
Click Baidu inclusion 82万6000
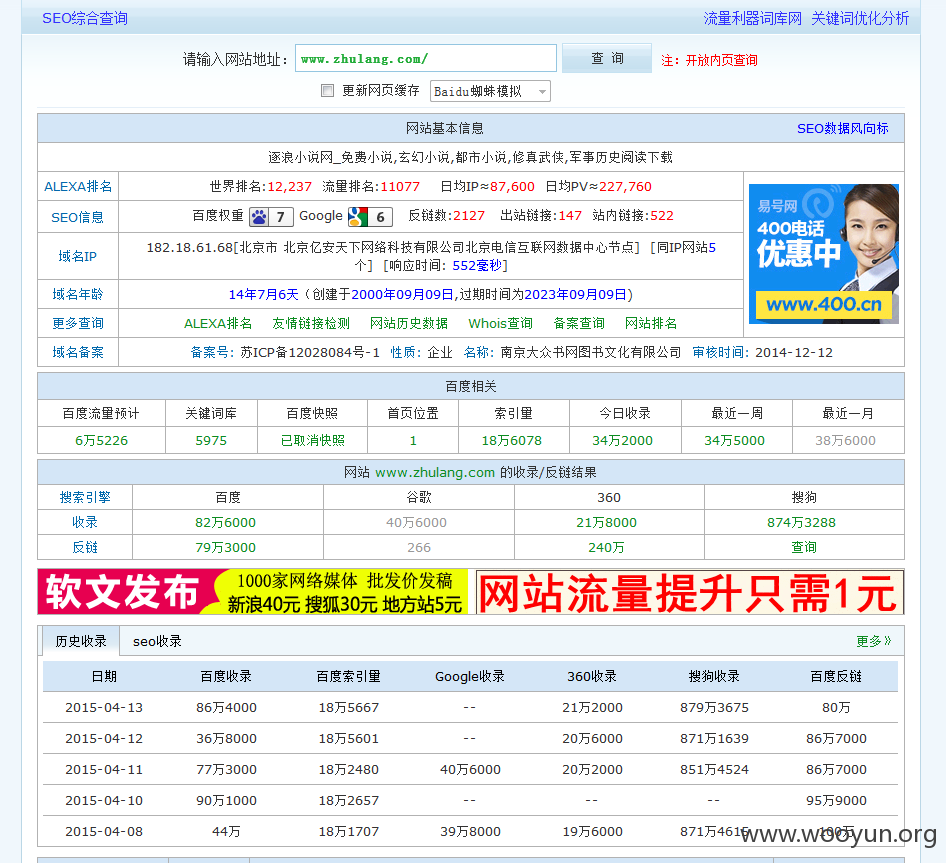[226, 523]
